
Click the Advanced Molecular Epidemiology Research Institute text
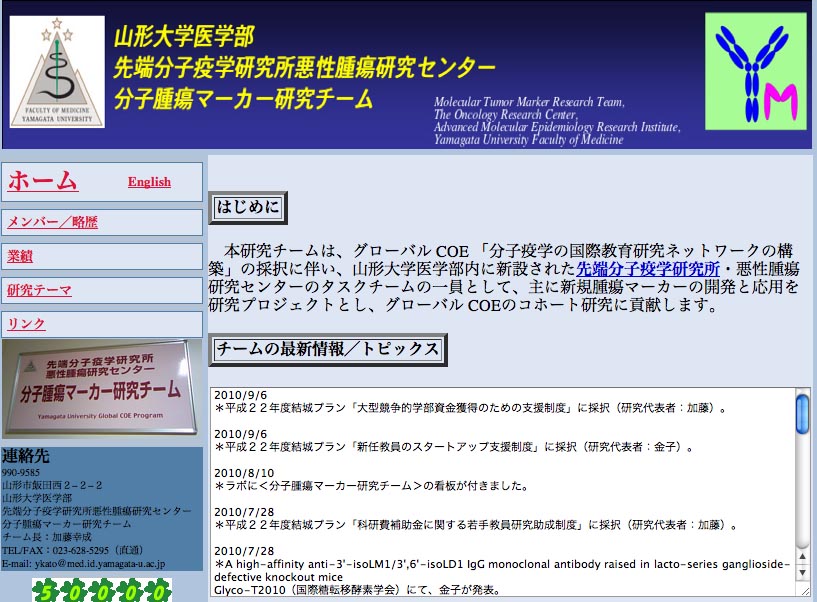(557, 127)
